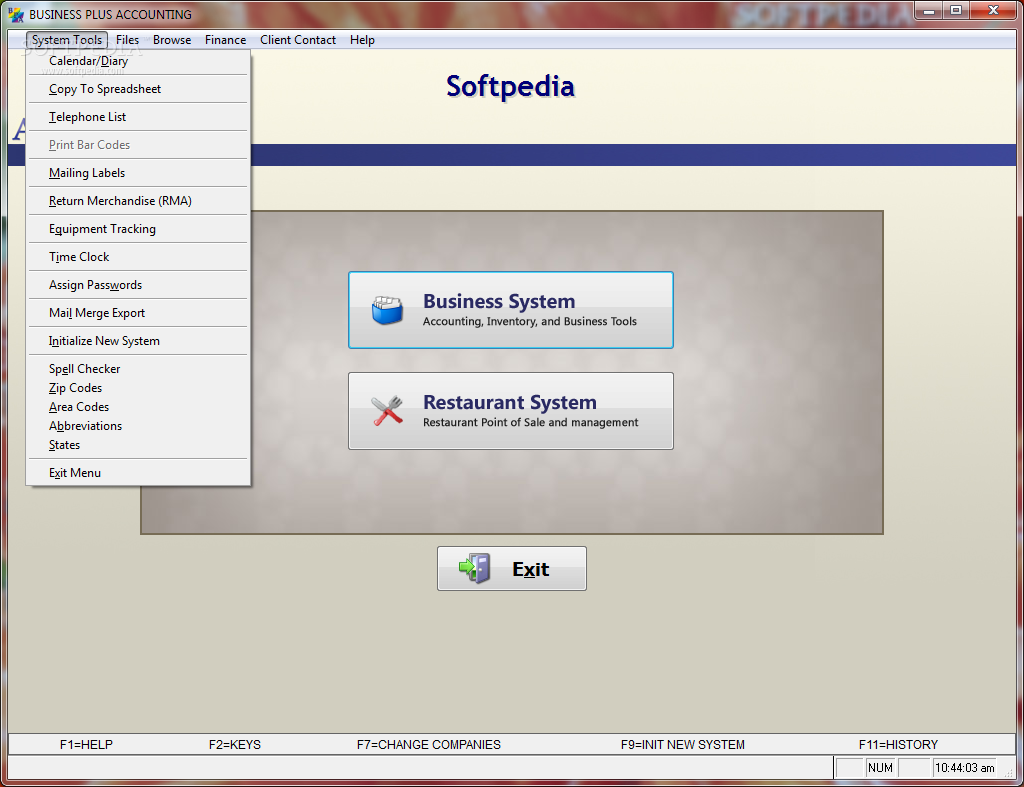Click the green arrow door Exit icon
Image resolution: width=1024 pixels, height=787 pixels.
tap(475, 568)
